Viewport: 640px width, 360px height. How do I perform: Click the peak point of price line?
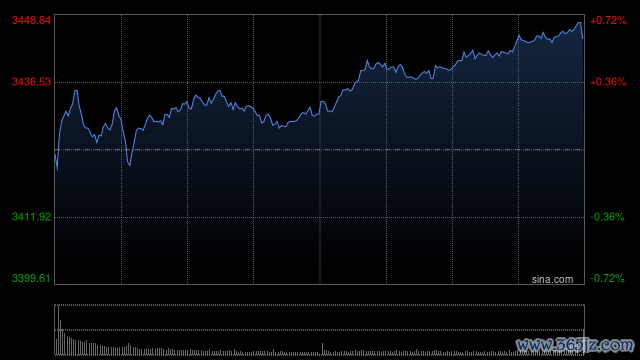(x=579, y=23)
